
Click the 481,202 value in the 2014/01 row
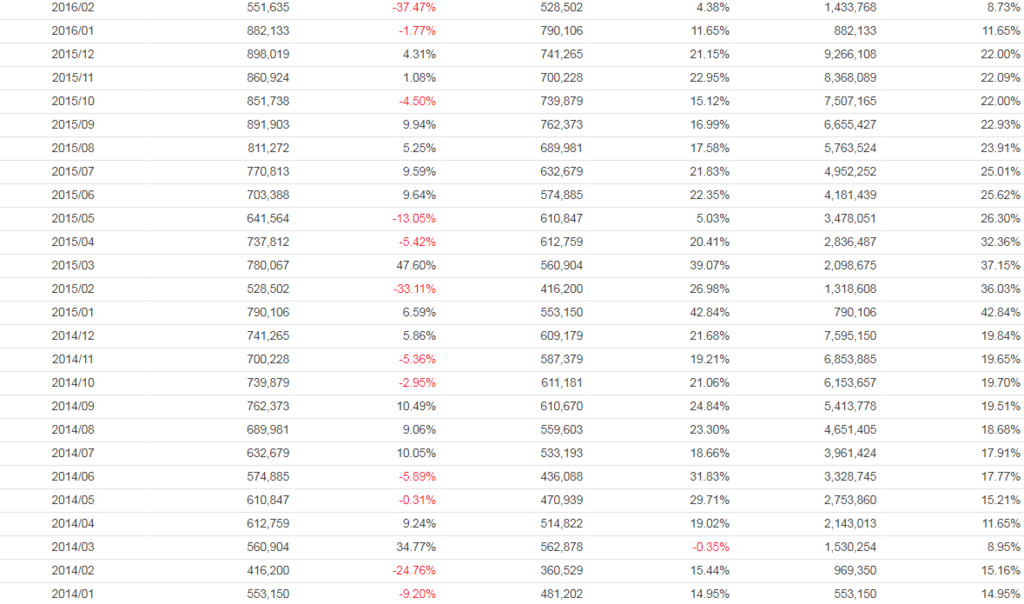[x=559, y=594]
